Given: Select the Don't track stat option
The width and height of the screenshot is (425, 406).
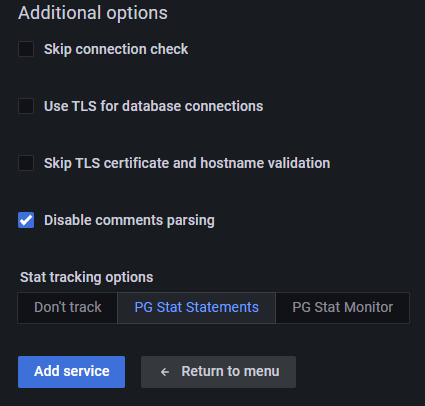Looking at the screenshot, I should point(68,308).
